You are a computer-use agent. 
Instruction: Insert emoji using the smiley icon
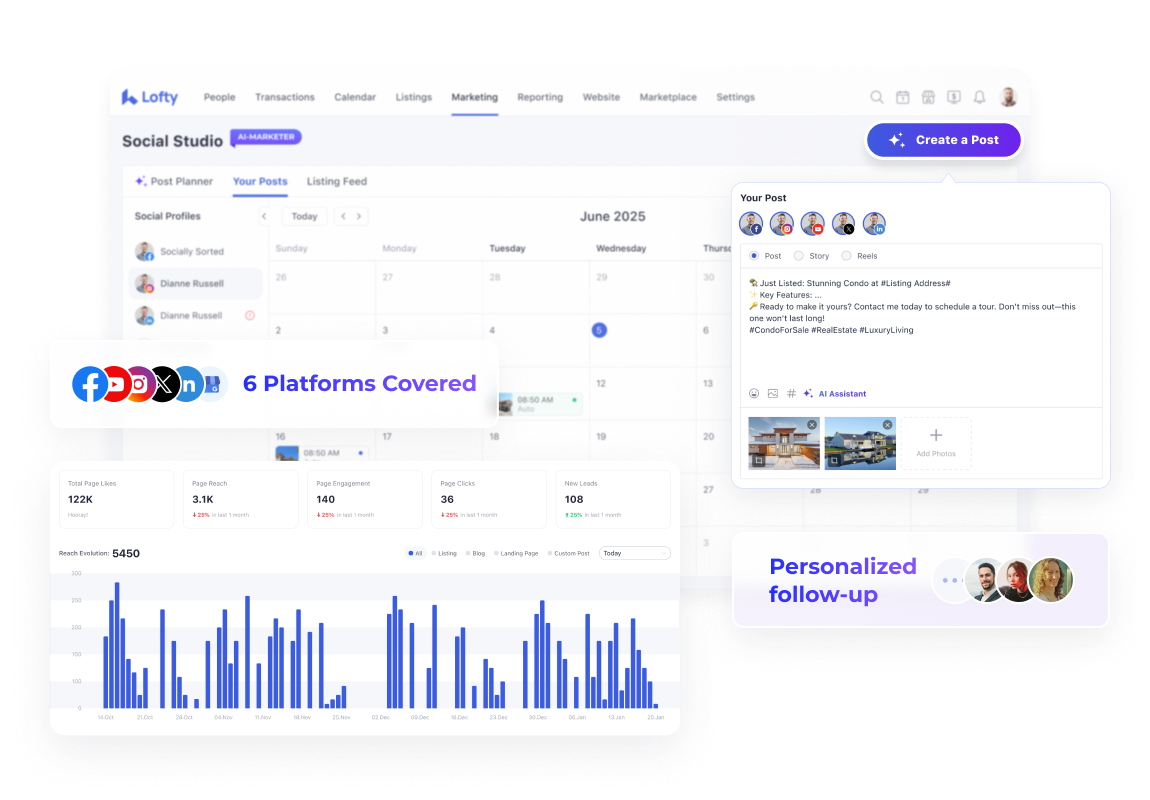pyautogui.click(x=754, y=394)
